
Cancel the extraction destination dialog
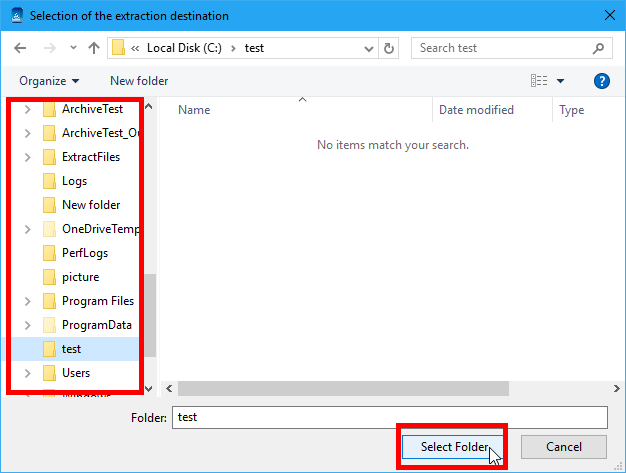pyautogui.click(x=564, y=446)
